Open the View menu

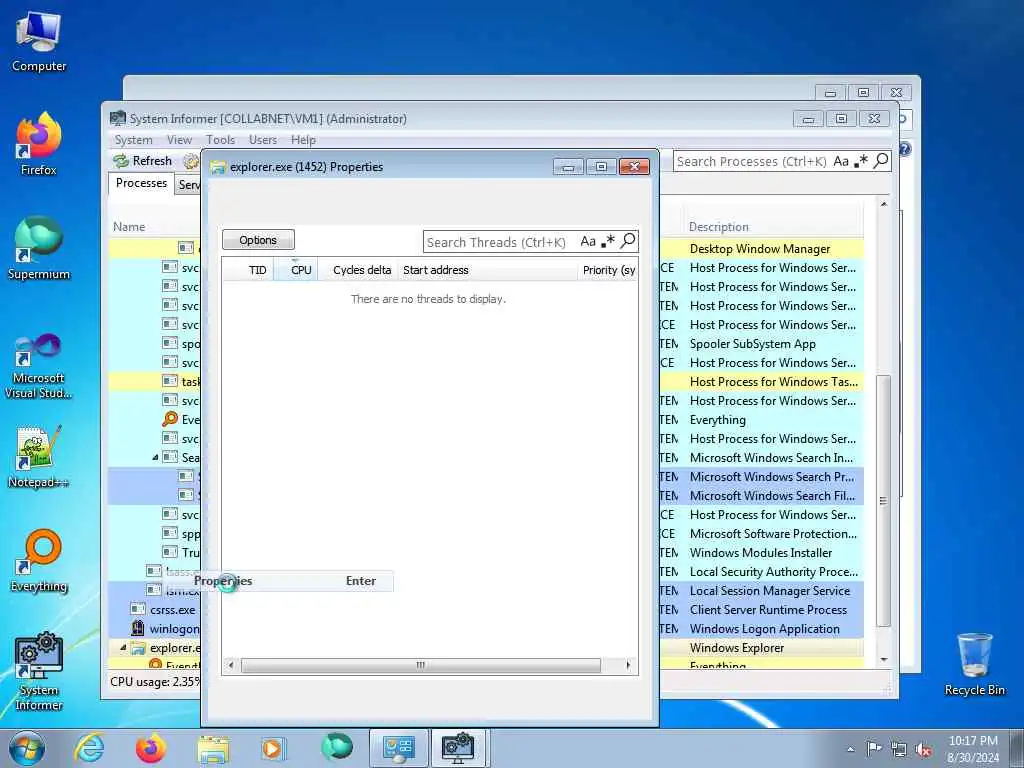point(179,140)
